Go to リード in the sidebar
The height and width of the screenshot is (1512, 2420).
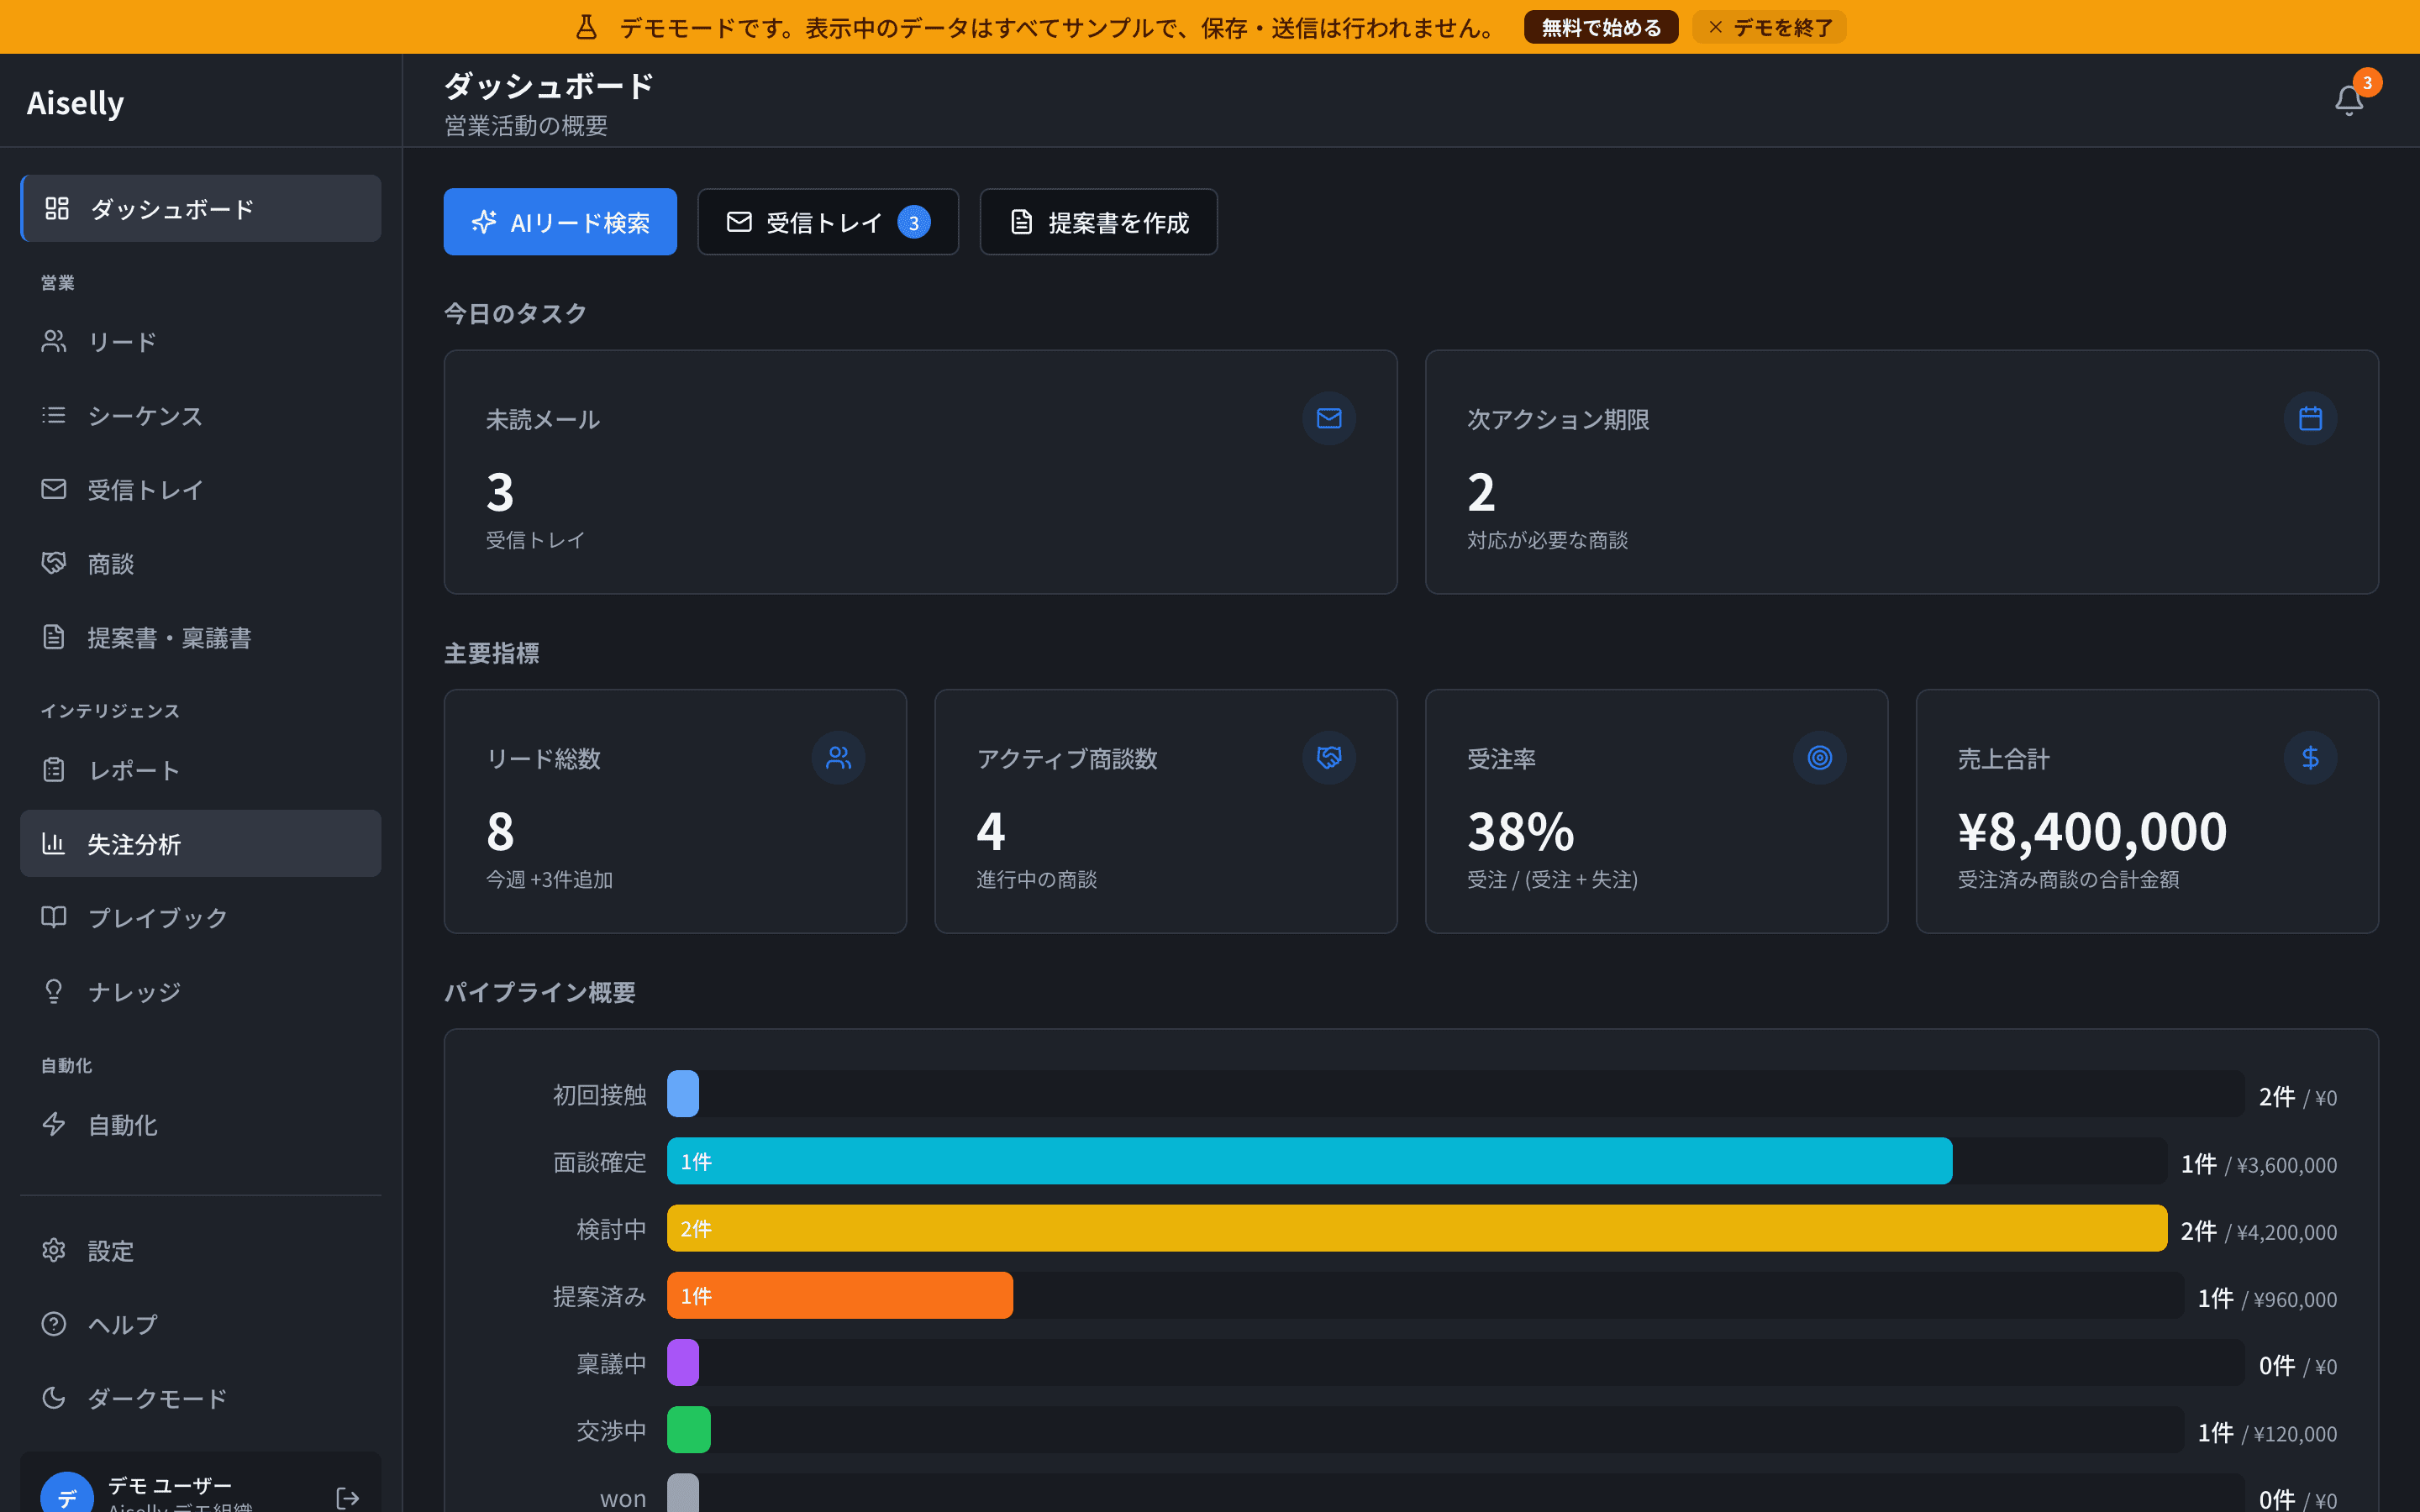point(201,342)
